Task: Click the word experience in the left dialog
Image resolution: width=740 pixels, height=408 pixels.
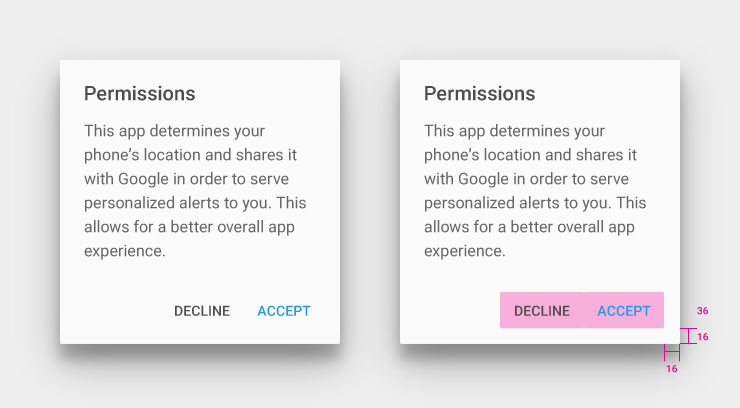Action: coord(123,251)
